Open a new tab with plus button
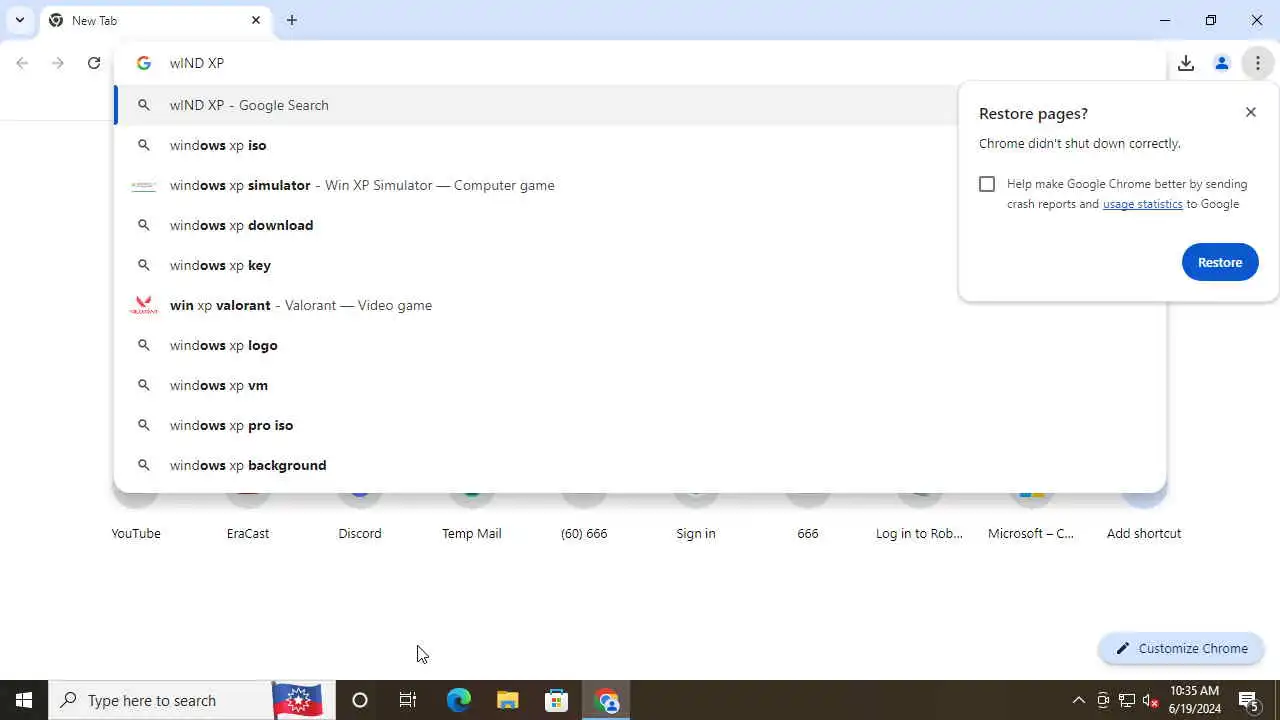The image size is (1280, 720). click(x=292, y=20)
